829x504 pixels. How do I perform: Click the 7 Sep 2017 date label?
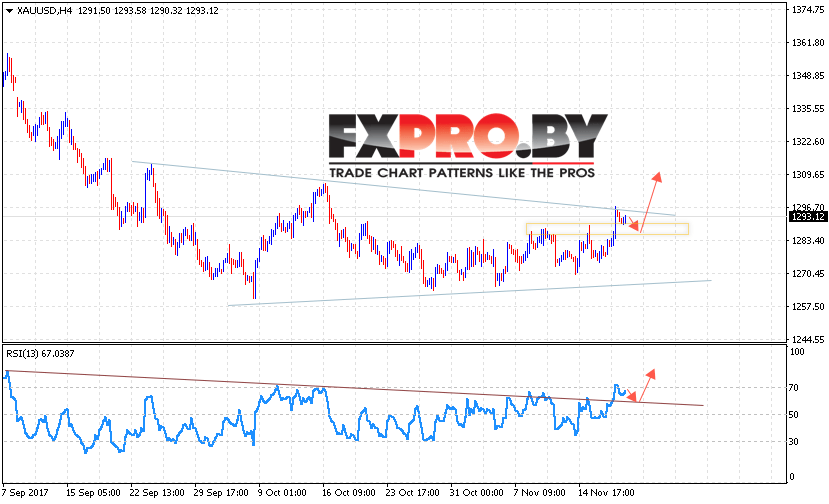click(x=25, y=492)
